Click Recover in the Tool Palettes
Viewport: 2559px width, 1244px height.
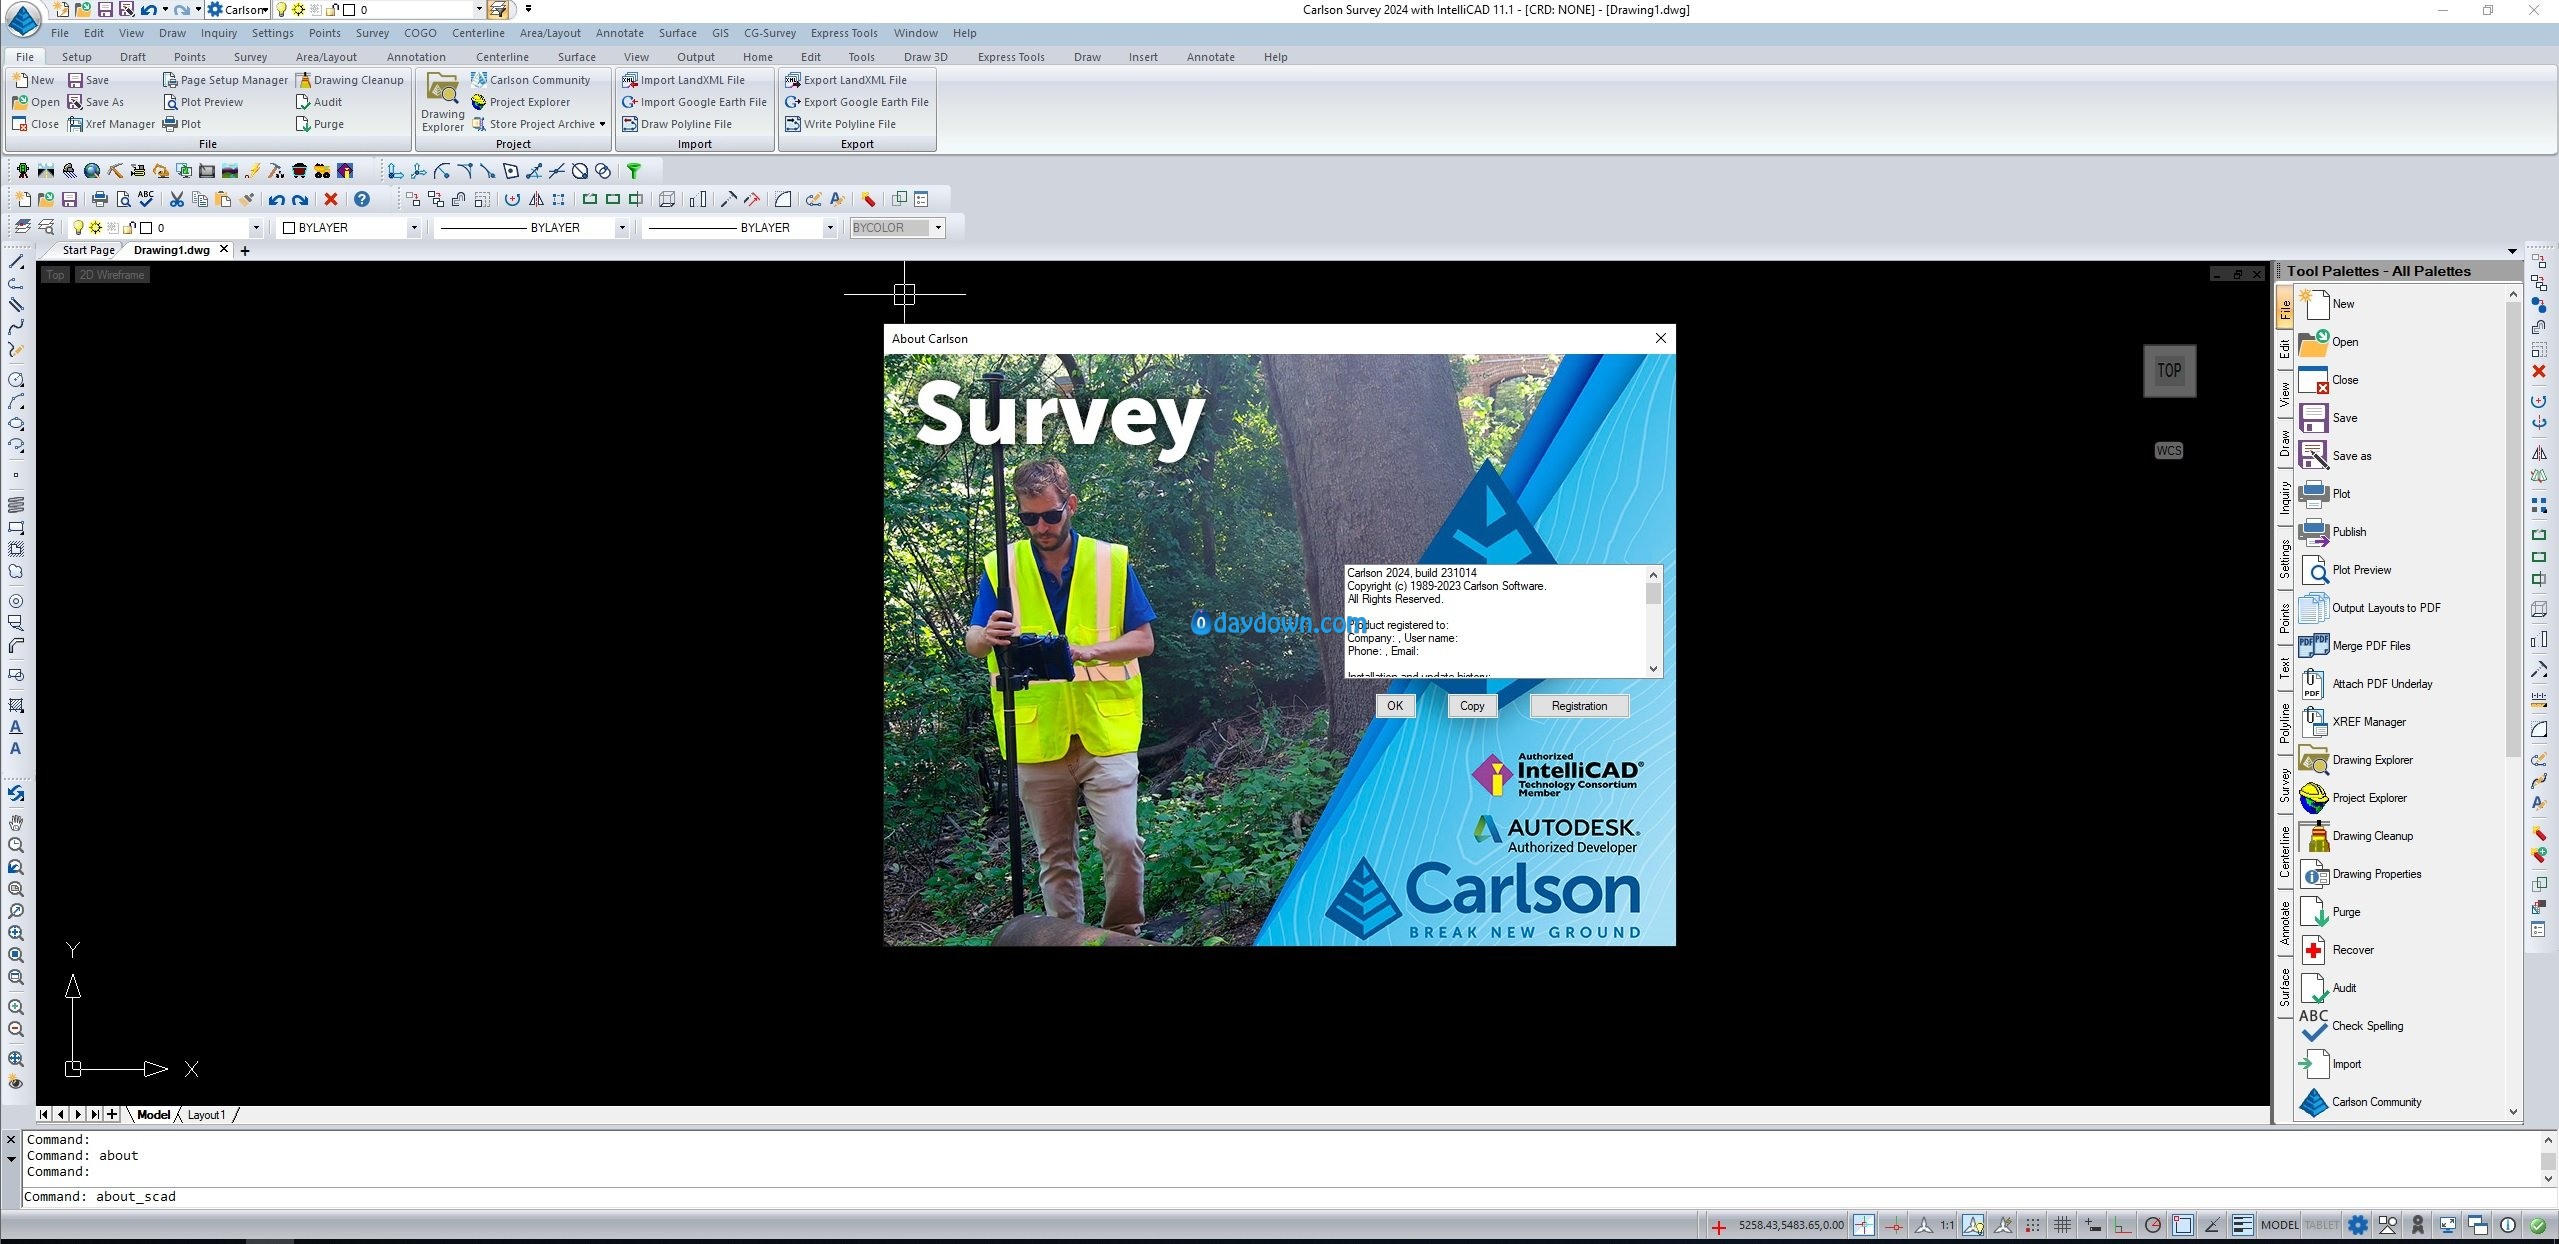(x=2337, y=950)
